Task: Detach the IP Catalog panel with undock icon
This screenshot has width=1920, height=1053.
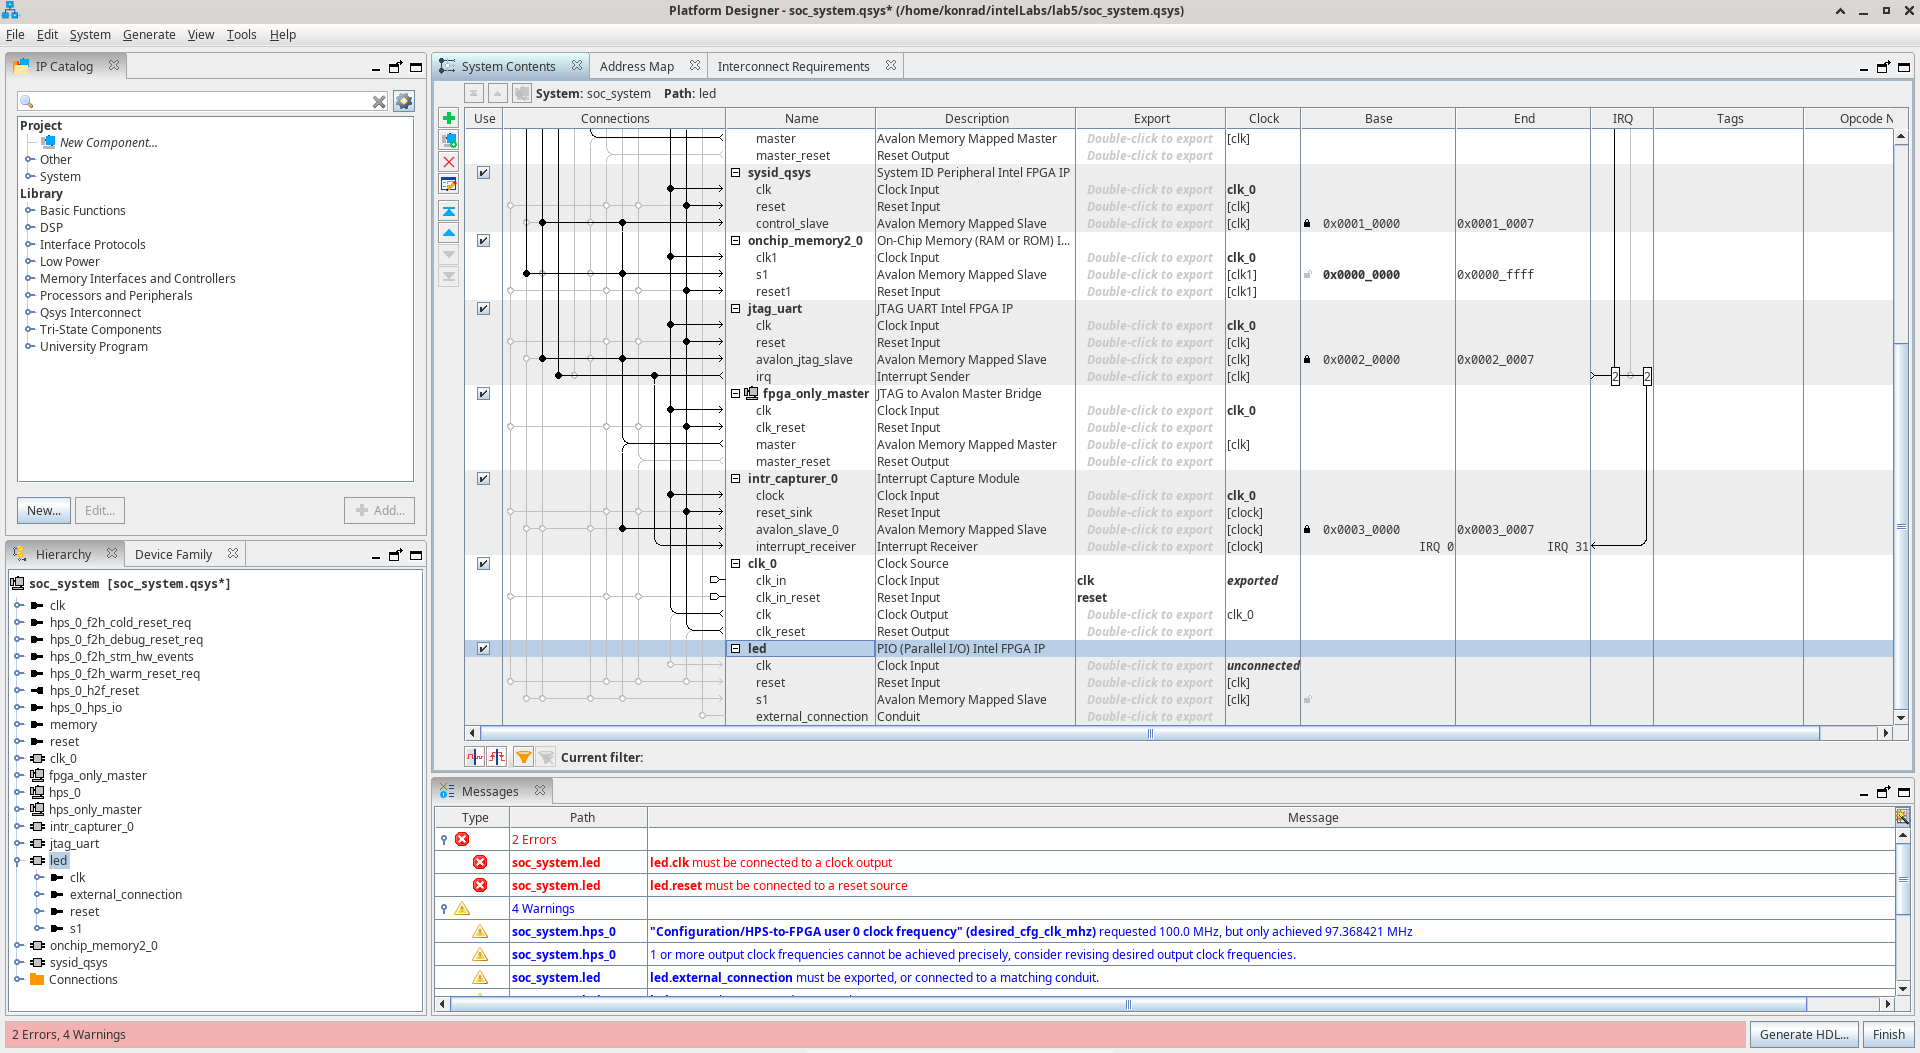Action: (395, 67)
